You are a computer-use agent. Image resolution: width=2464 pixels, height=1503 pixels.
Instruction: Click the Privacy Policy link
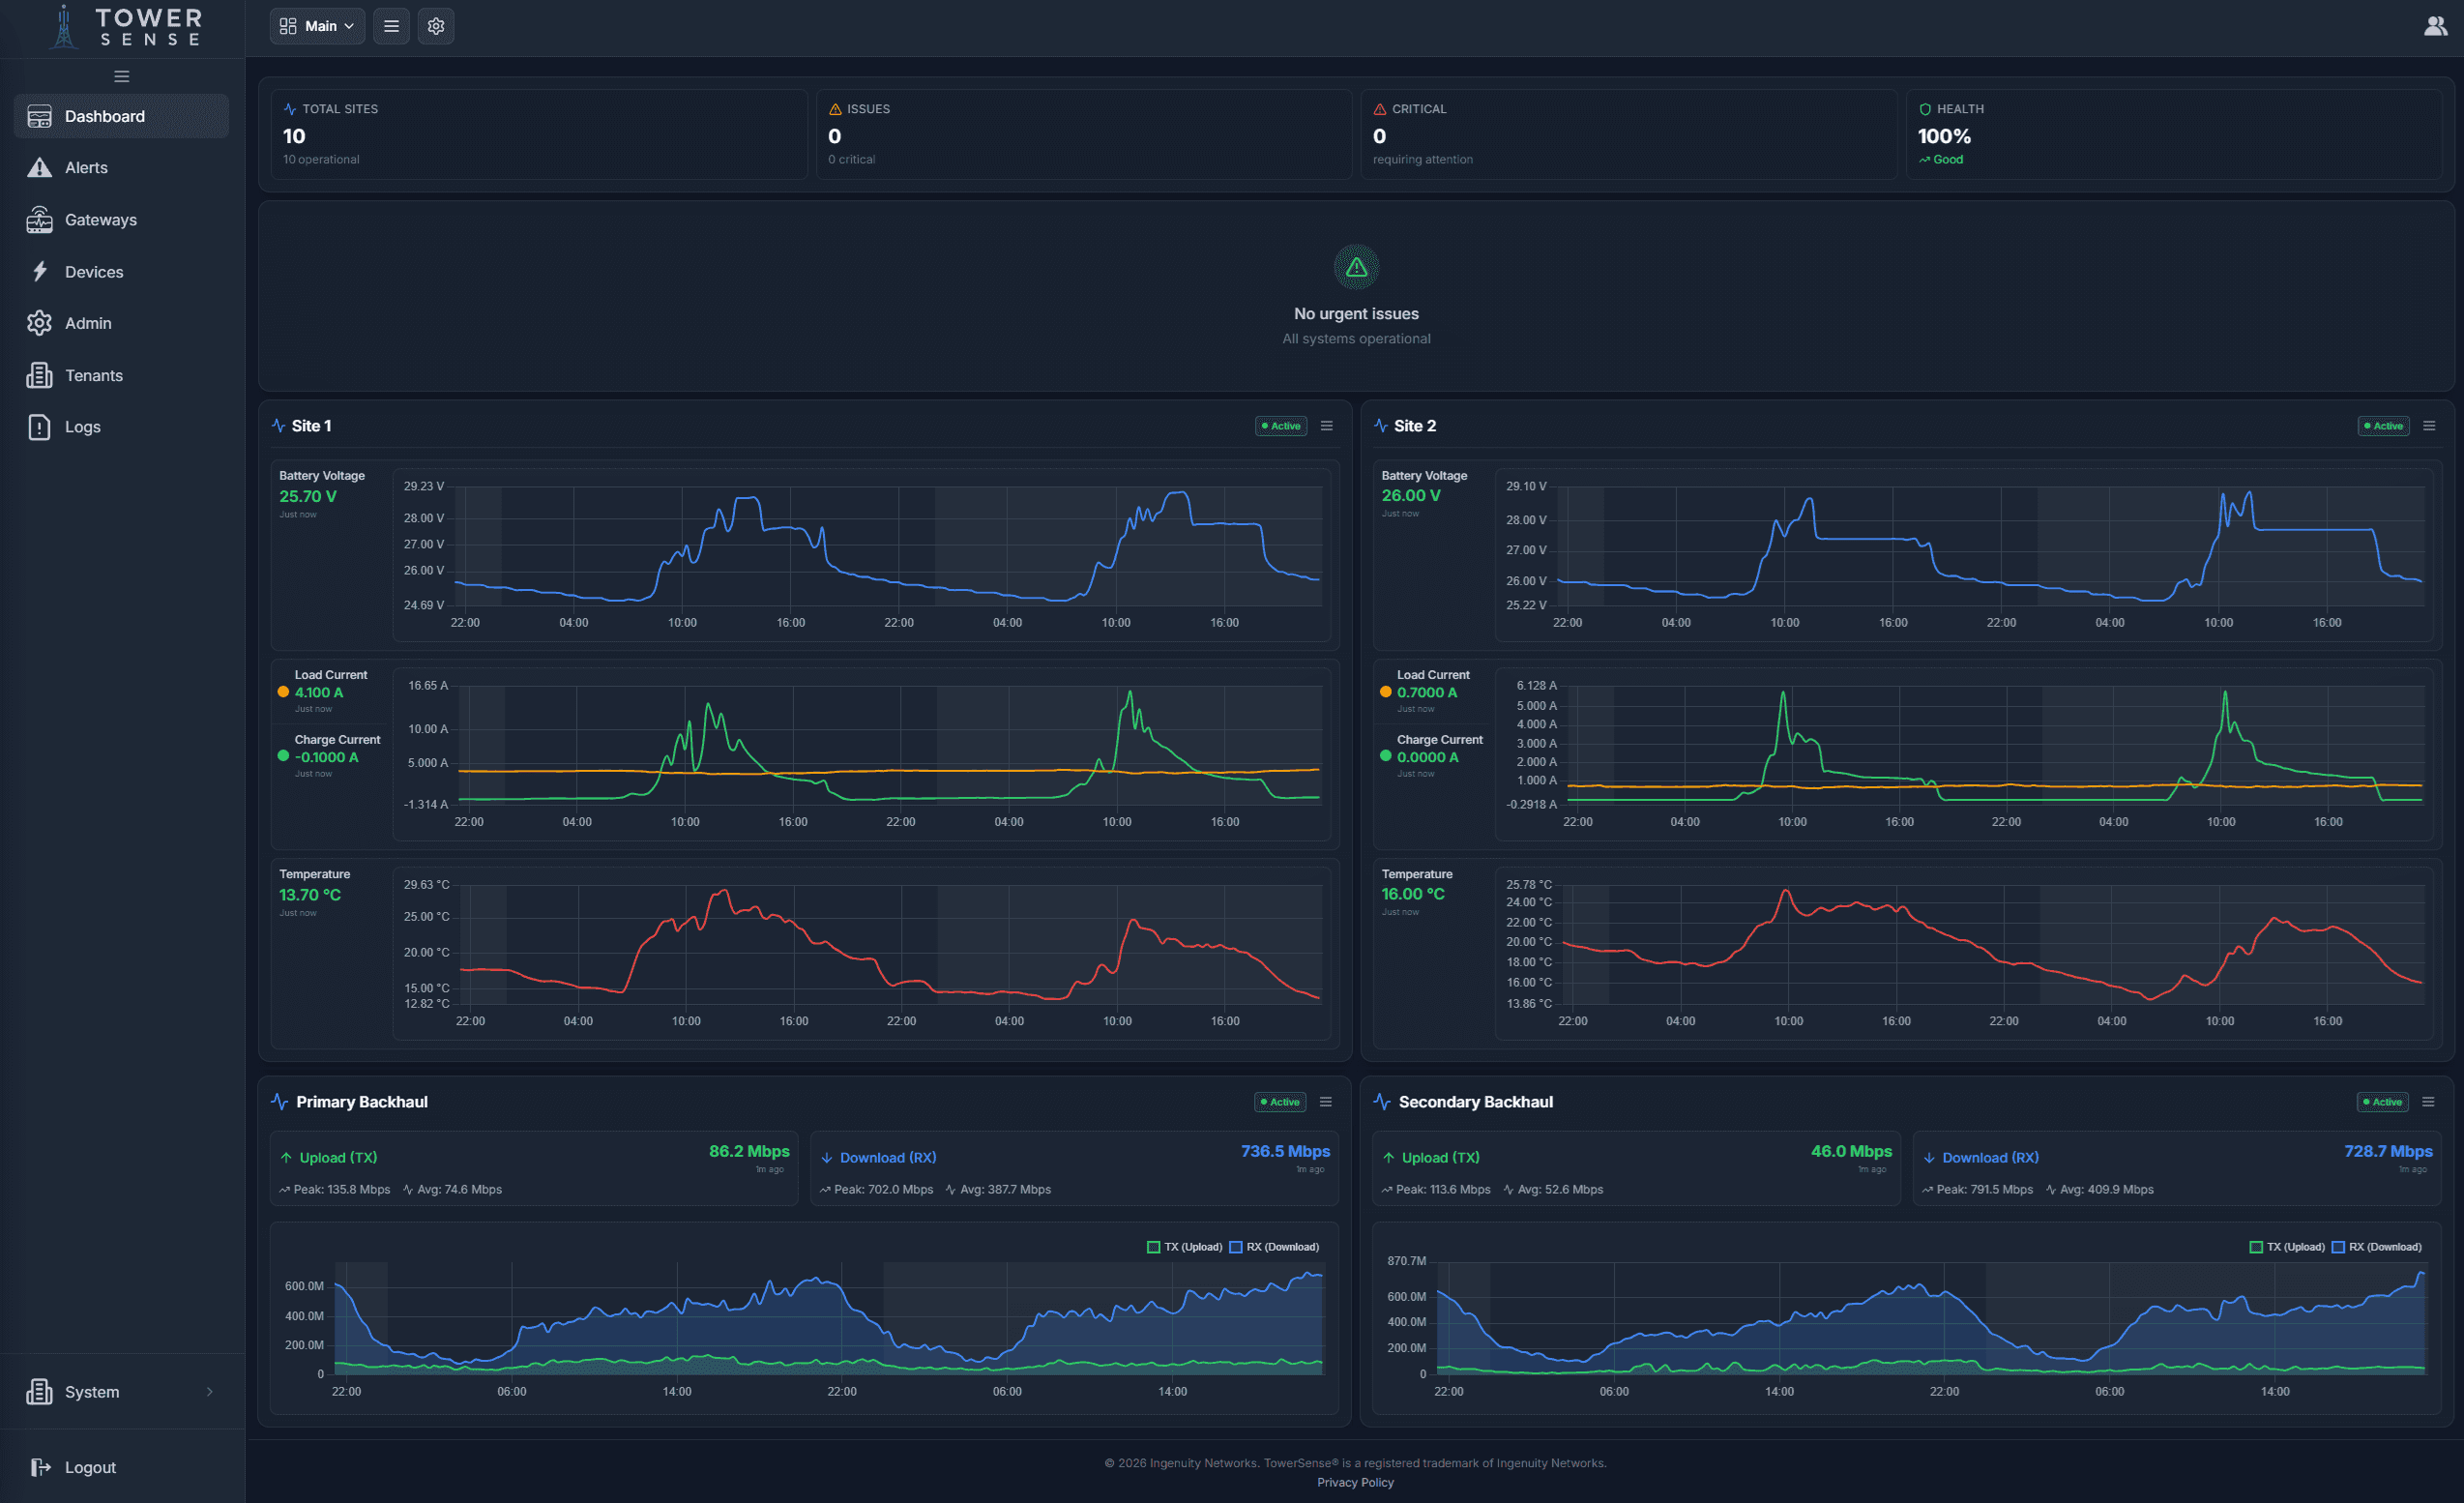[x=1355, y=1482]
